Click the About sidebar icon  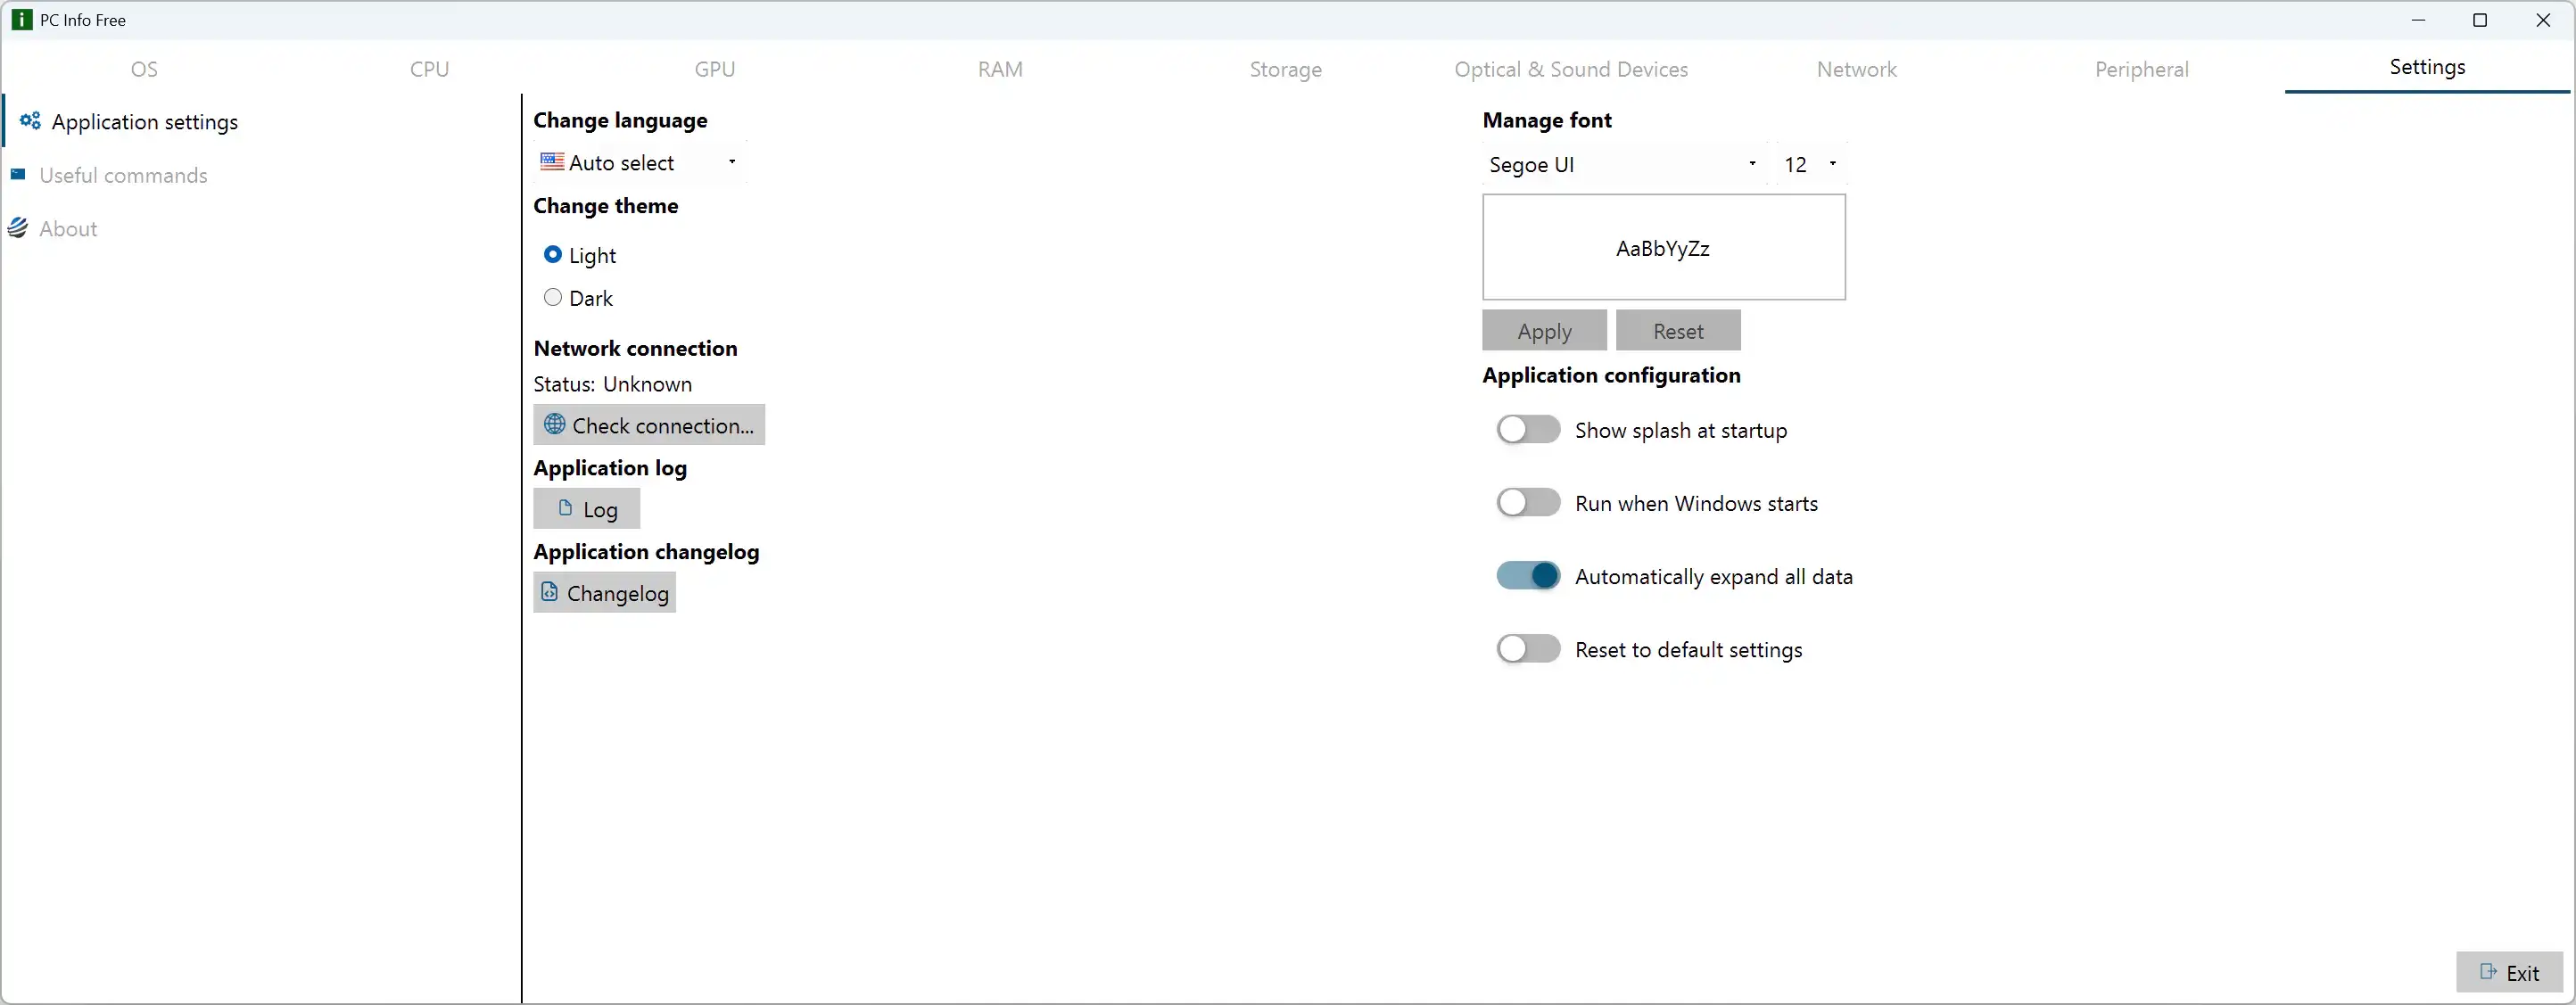coord(18,228)
